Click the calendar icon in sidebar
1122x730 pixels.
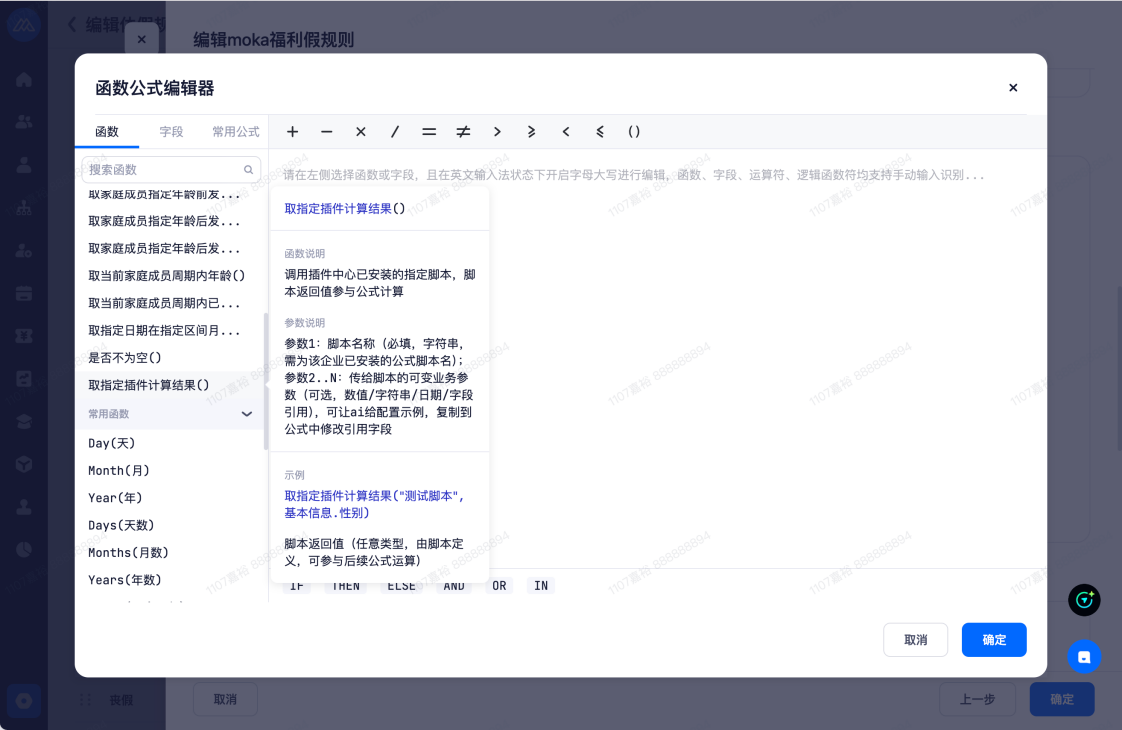(24, 293)
